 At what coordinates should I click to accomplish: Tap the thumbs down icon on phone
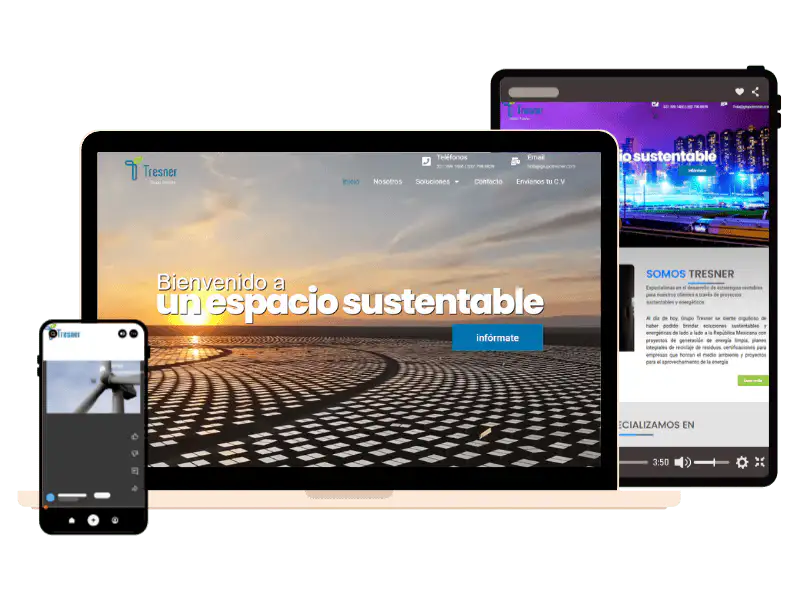135,454
